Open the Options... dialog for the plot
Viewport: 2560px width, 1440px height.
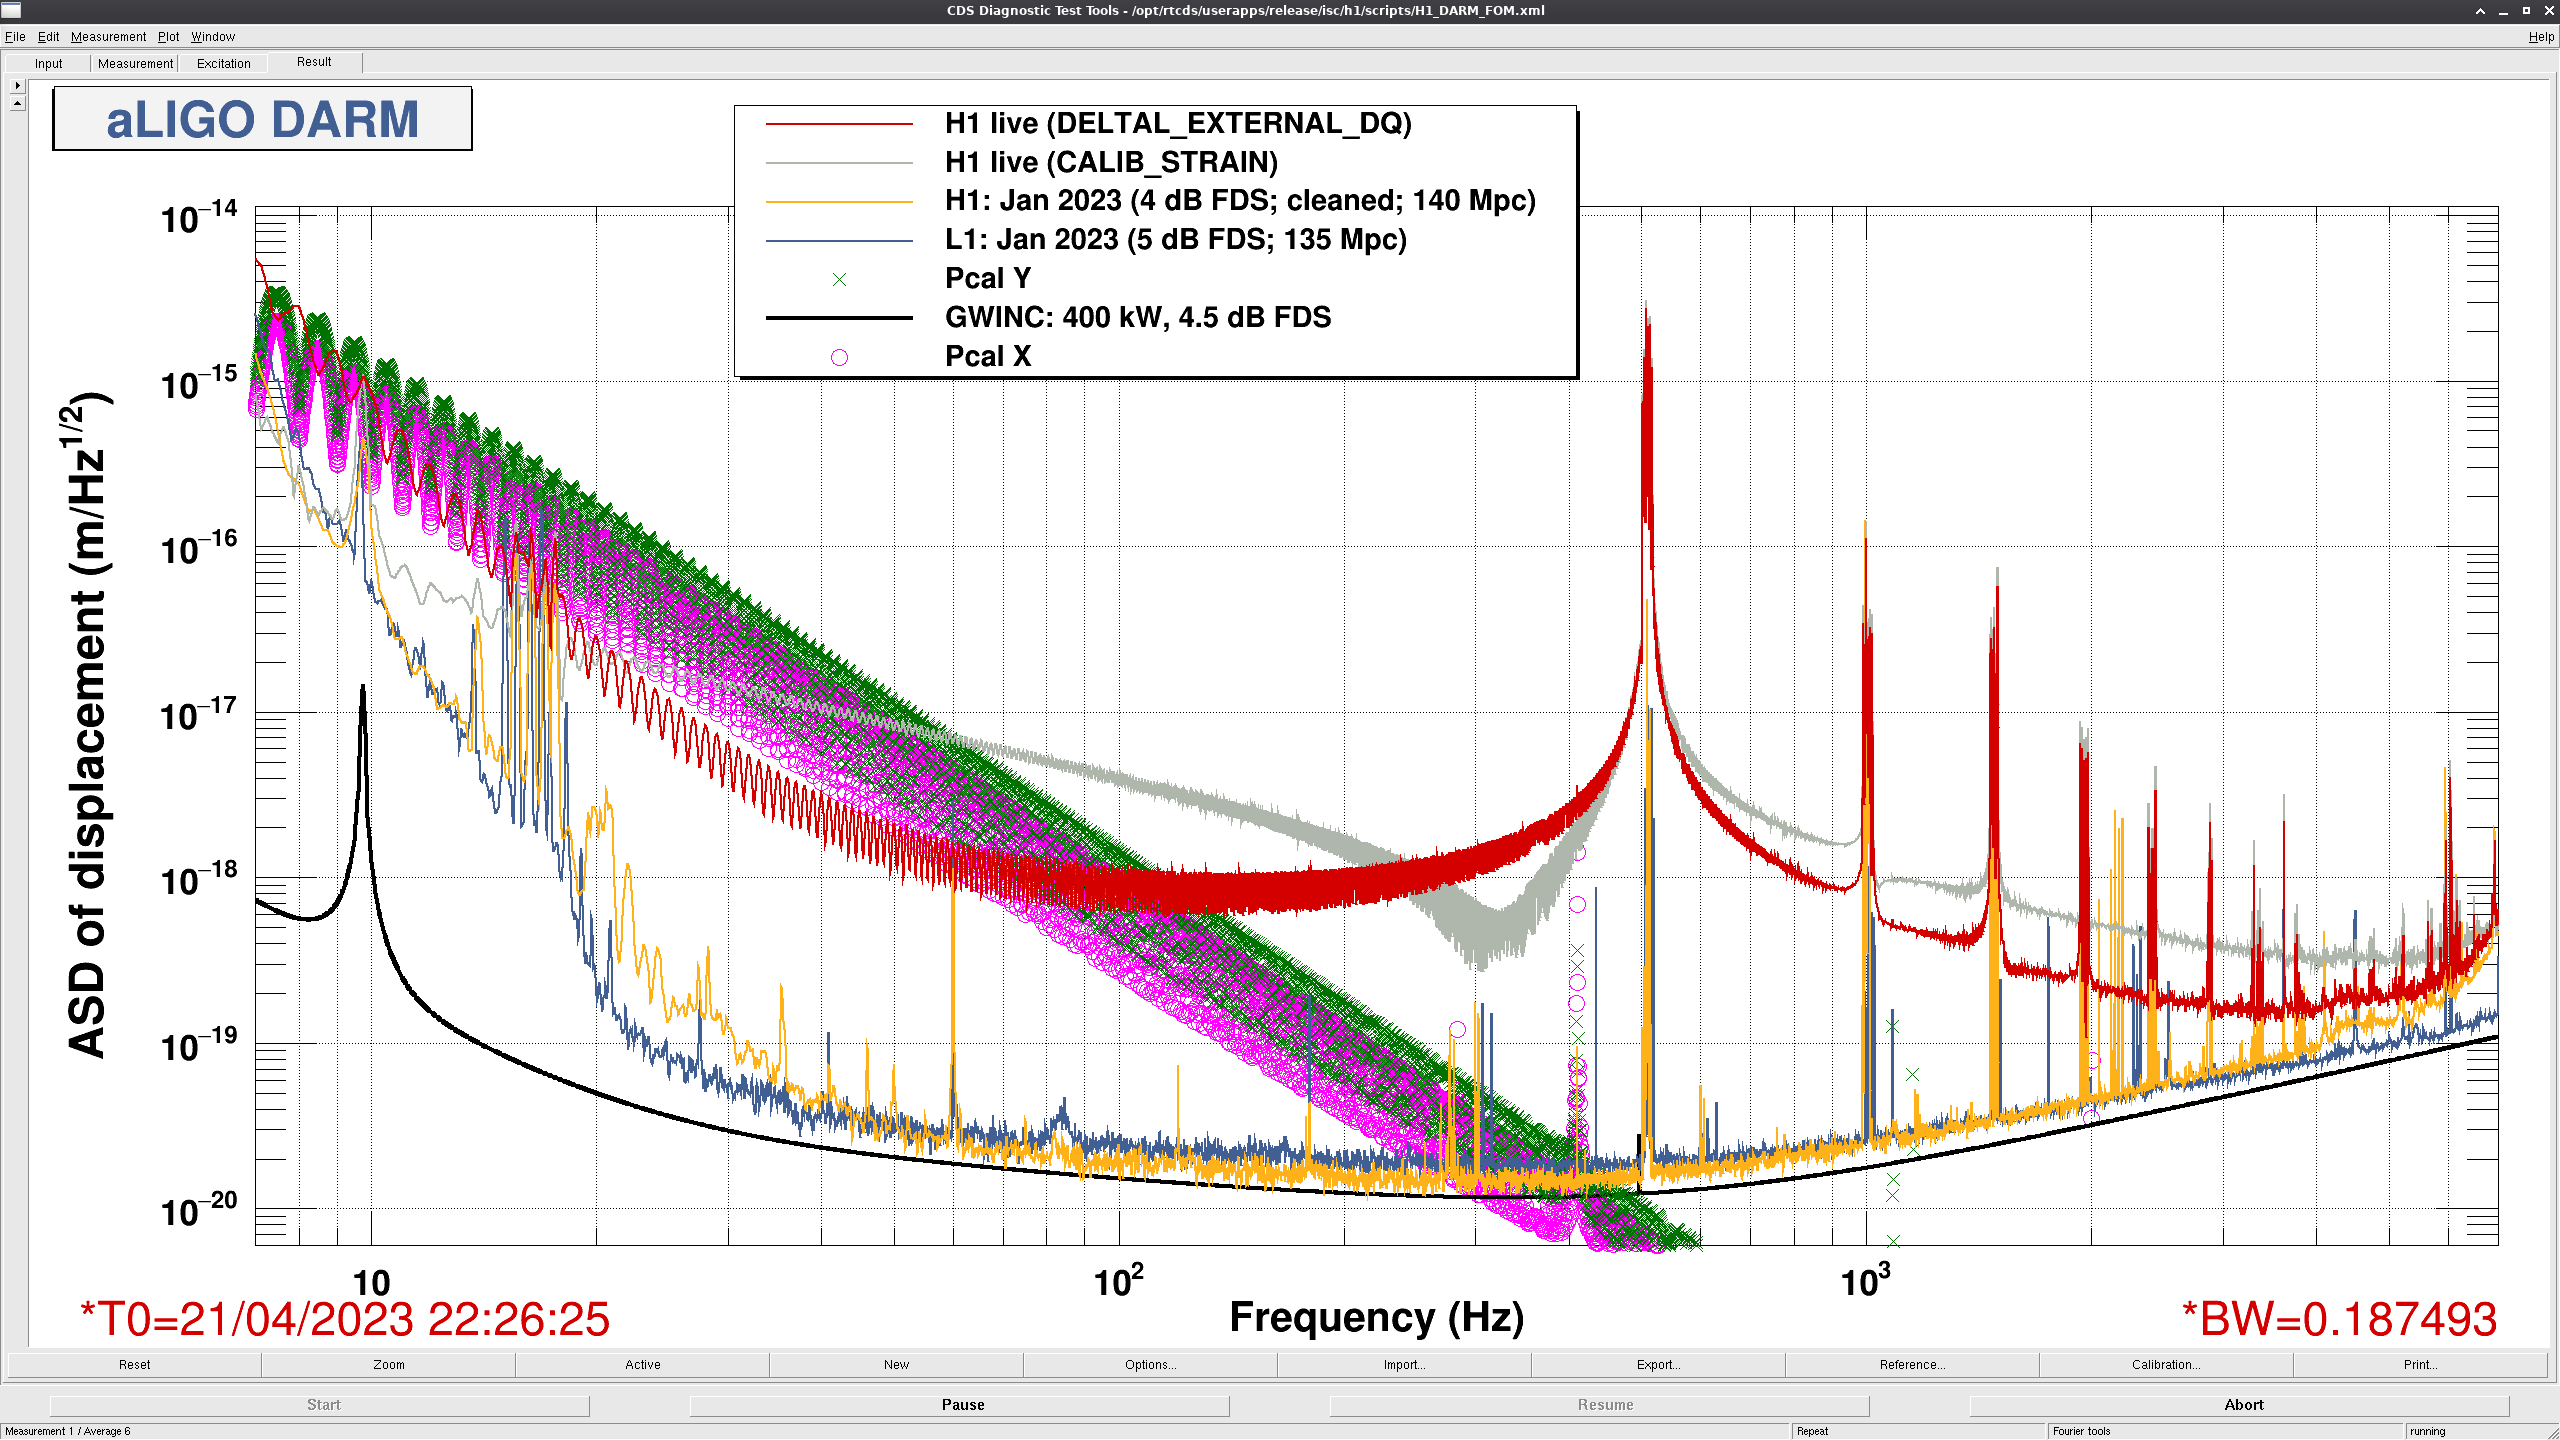[1150, 1364]
